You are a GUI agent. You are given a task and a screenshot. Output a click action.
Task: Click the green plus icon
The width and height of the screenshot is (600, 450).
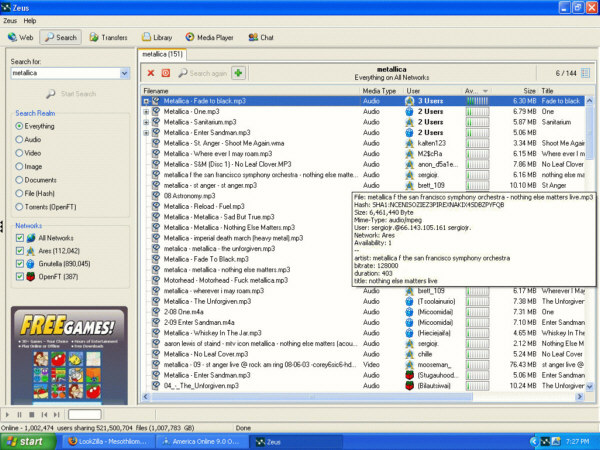click(238, 73)
